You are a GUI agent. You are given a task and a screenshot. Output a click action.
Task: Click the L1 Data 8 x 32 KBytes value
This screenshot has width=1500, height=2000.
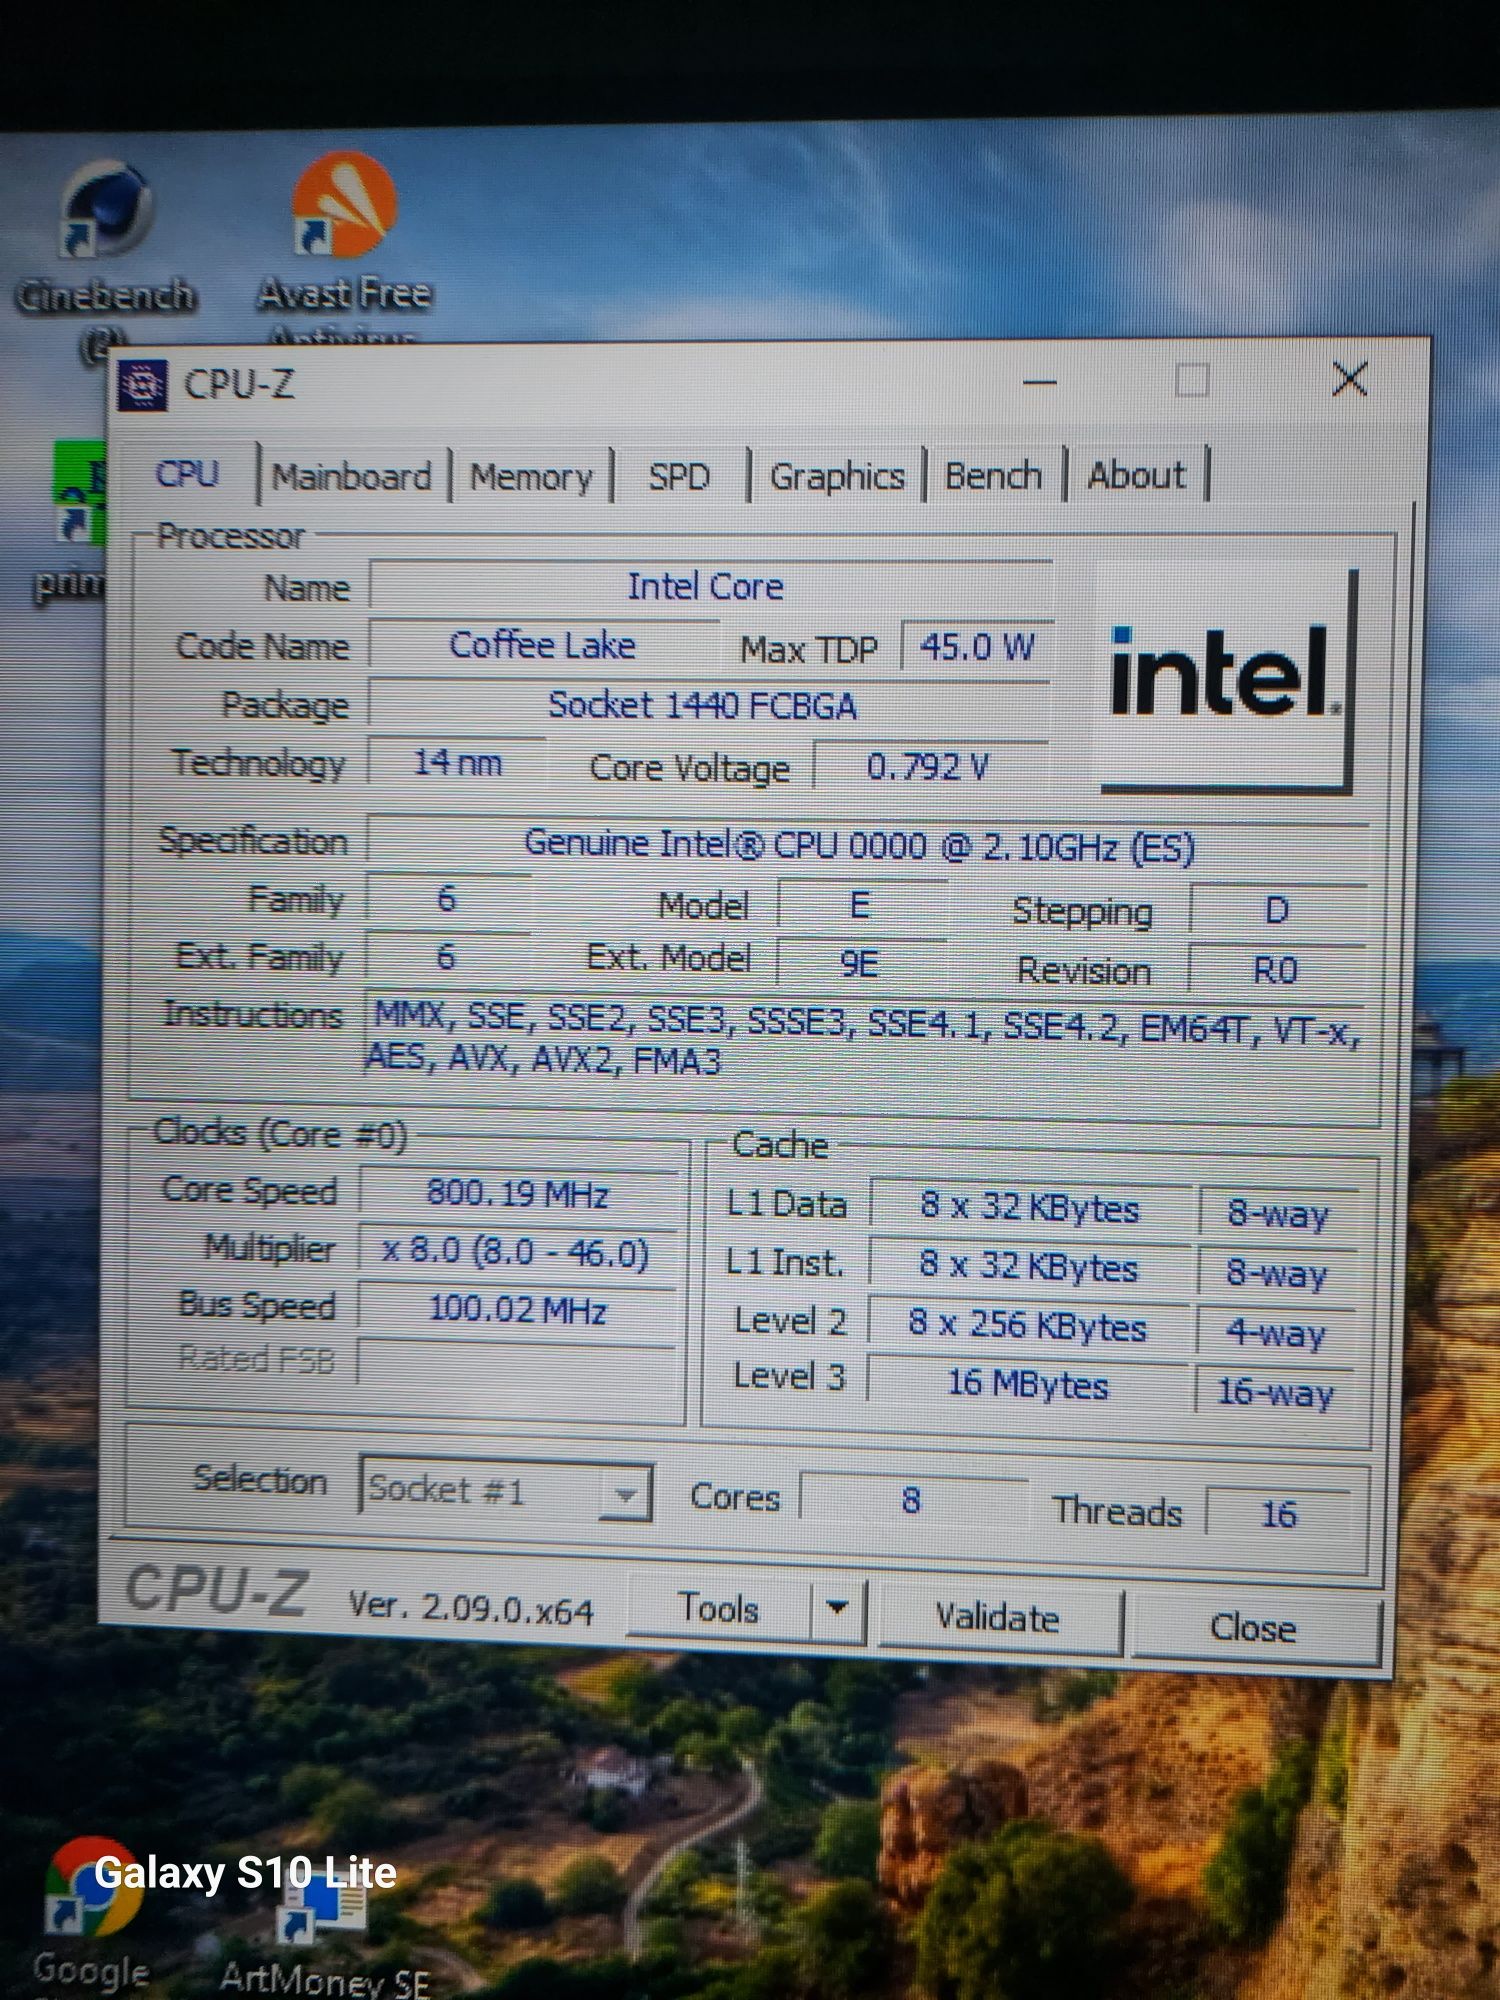1031,1207
